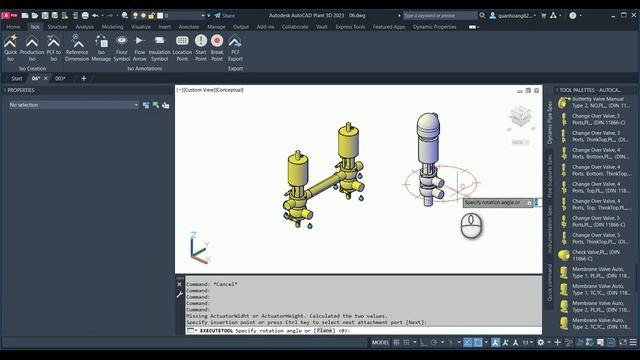Click the rotation angle dynamic input box

pyautogui.click(x=538, y=202)
